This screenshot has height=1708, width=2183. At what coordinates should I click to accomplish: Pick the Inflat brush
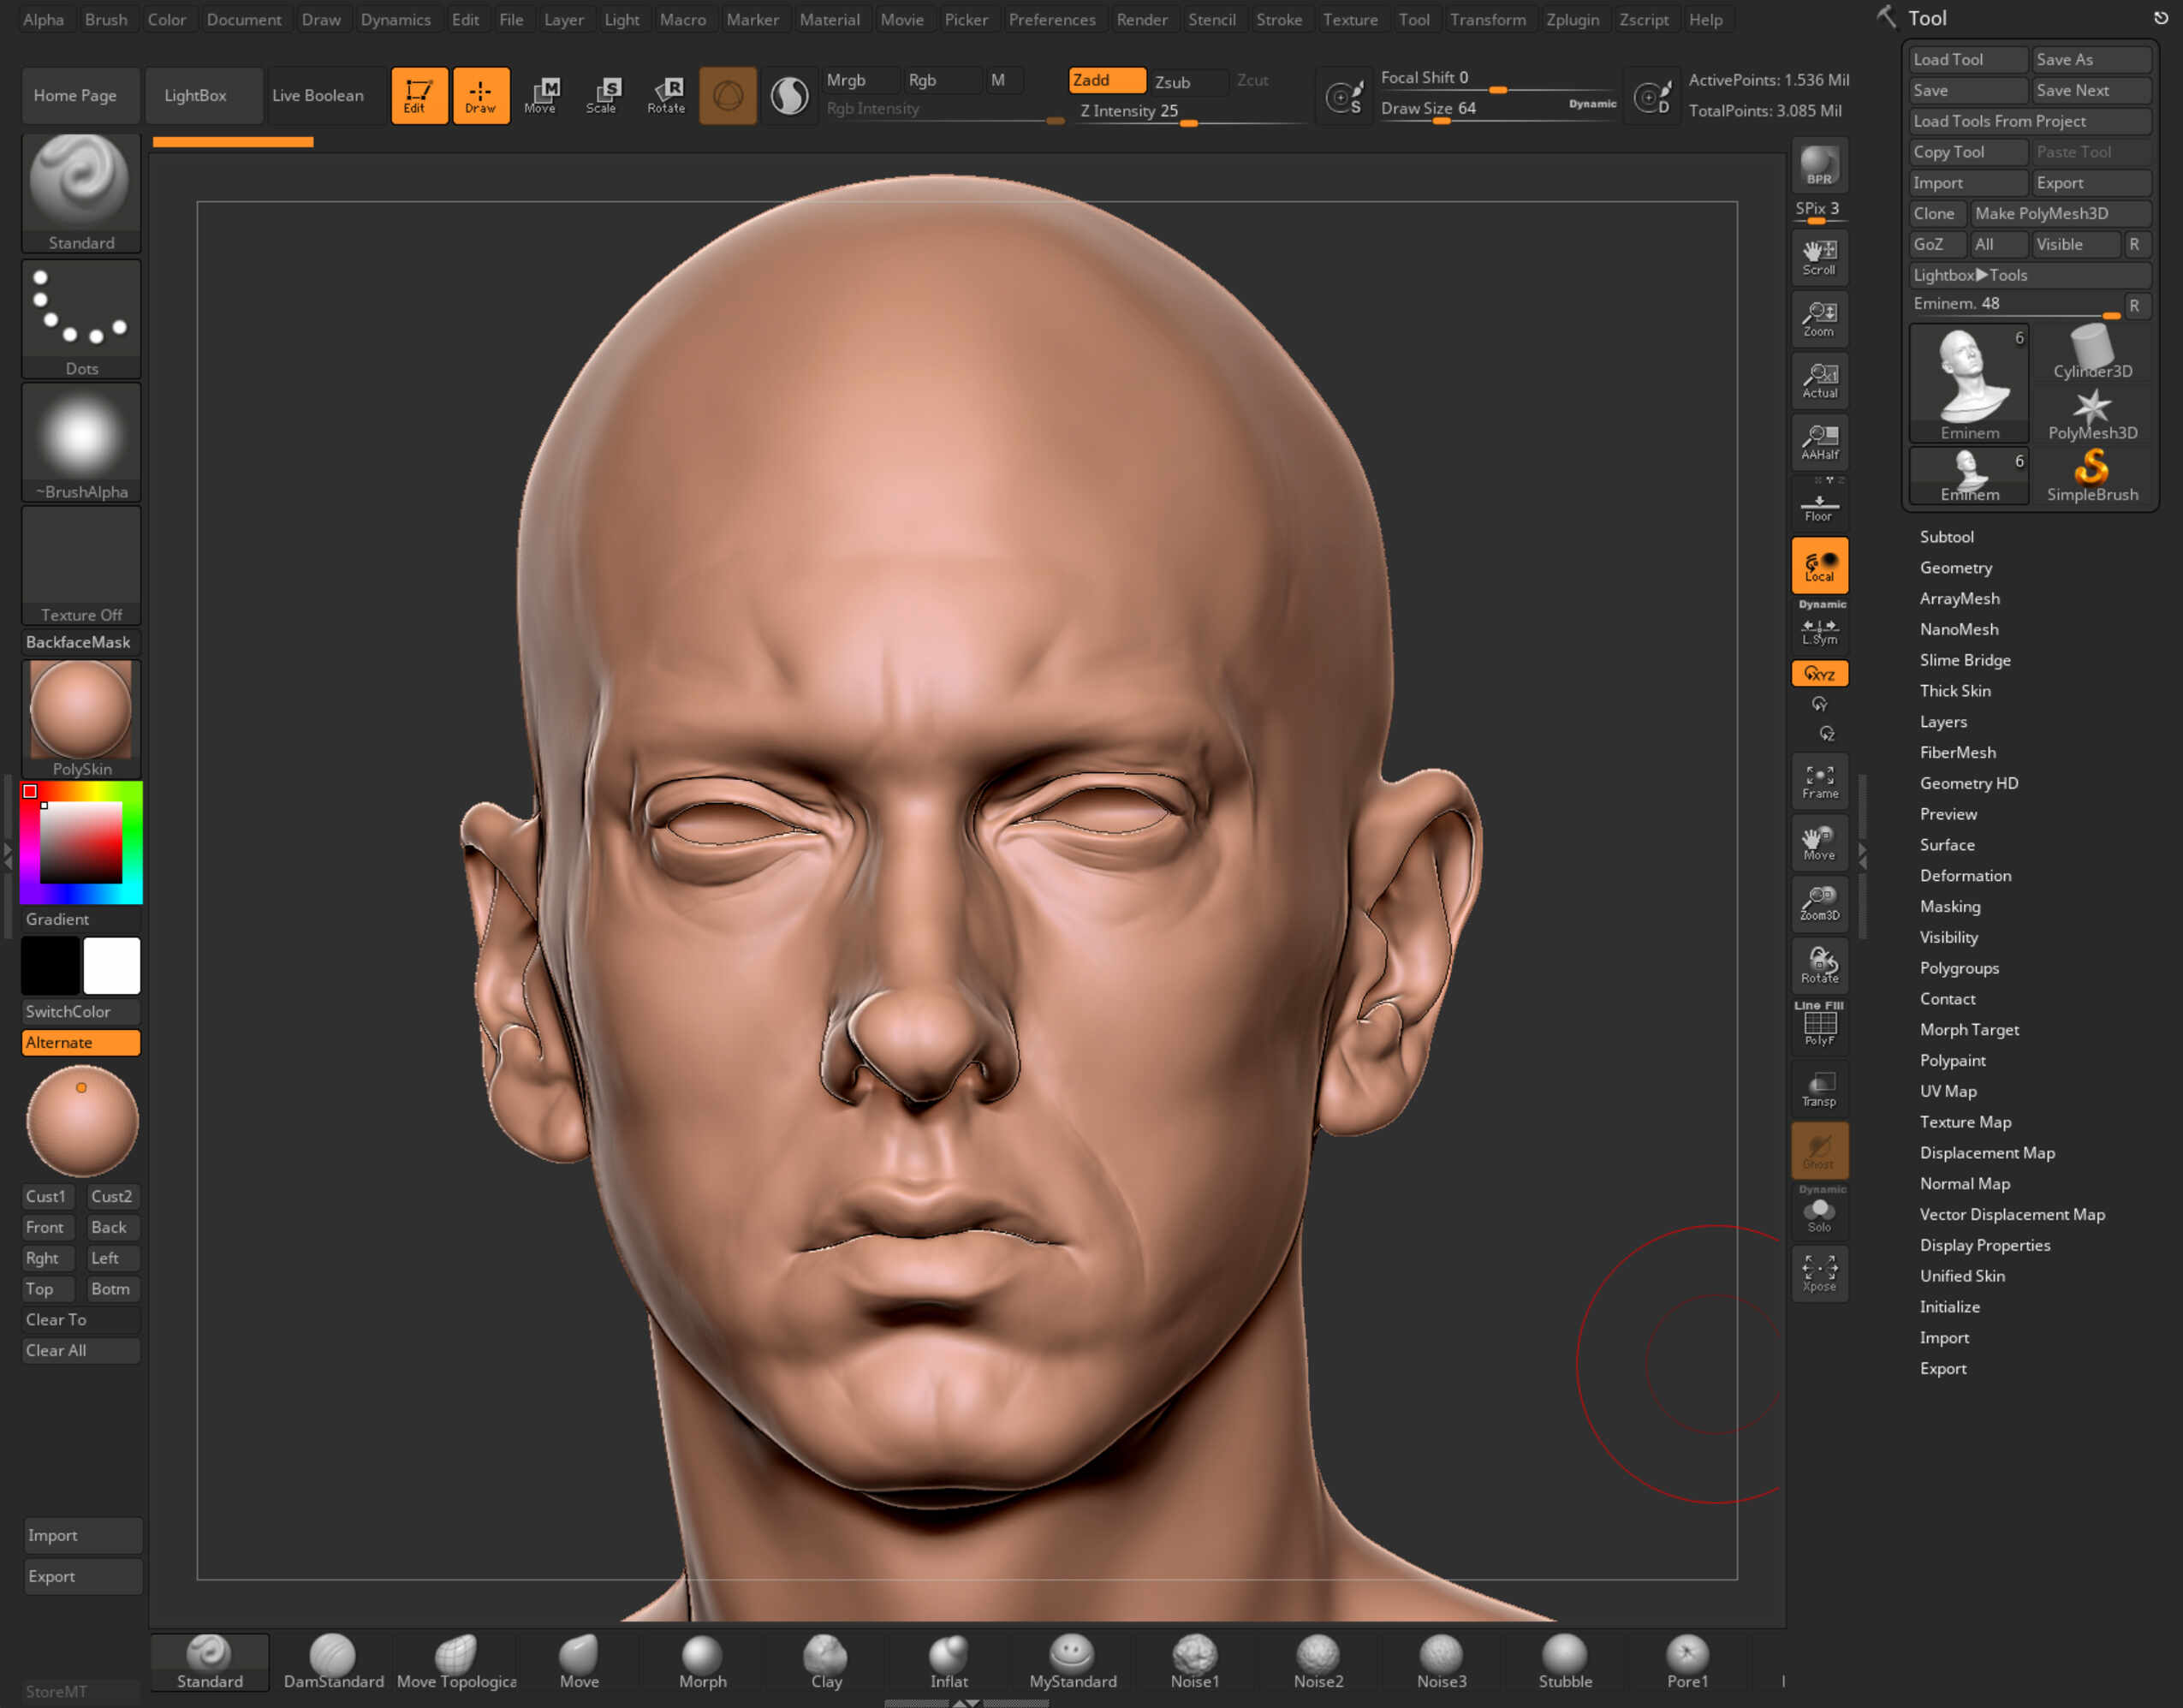click(x=948, y=1662)
